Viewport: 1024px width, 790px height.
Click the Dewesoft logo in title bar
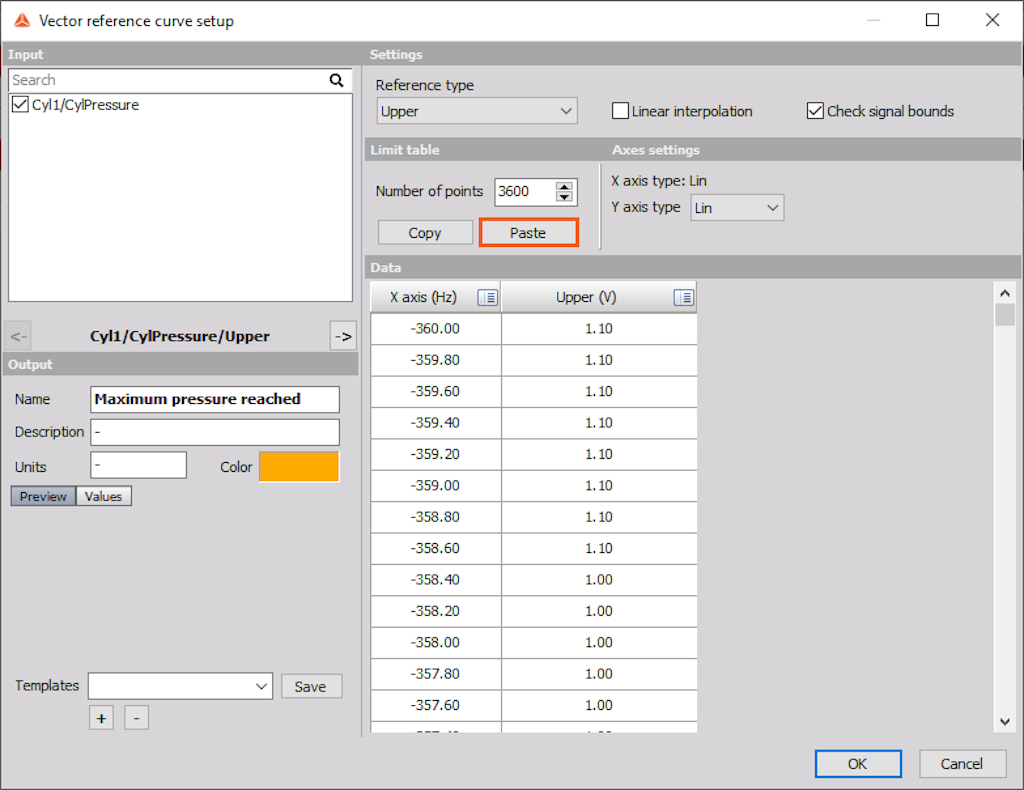22,21
